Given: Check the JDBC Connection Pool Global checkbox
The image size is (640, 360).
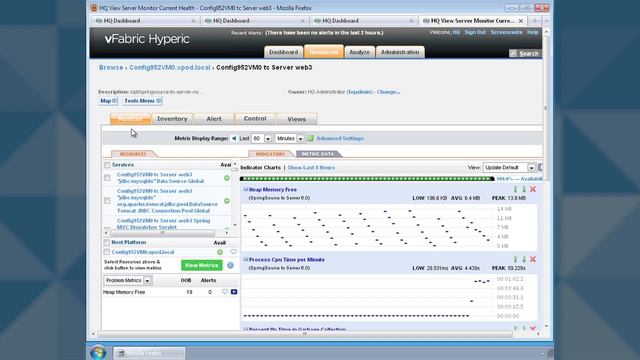Looking at the screenshot, I should (107, 201).
